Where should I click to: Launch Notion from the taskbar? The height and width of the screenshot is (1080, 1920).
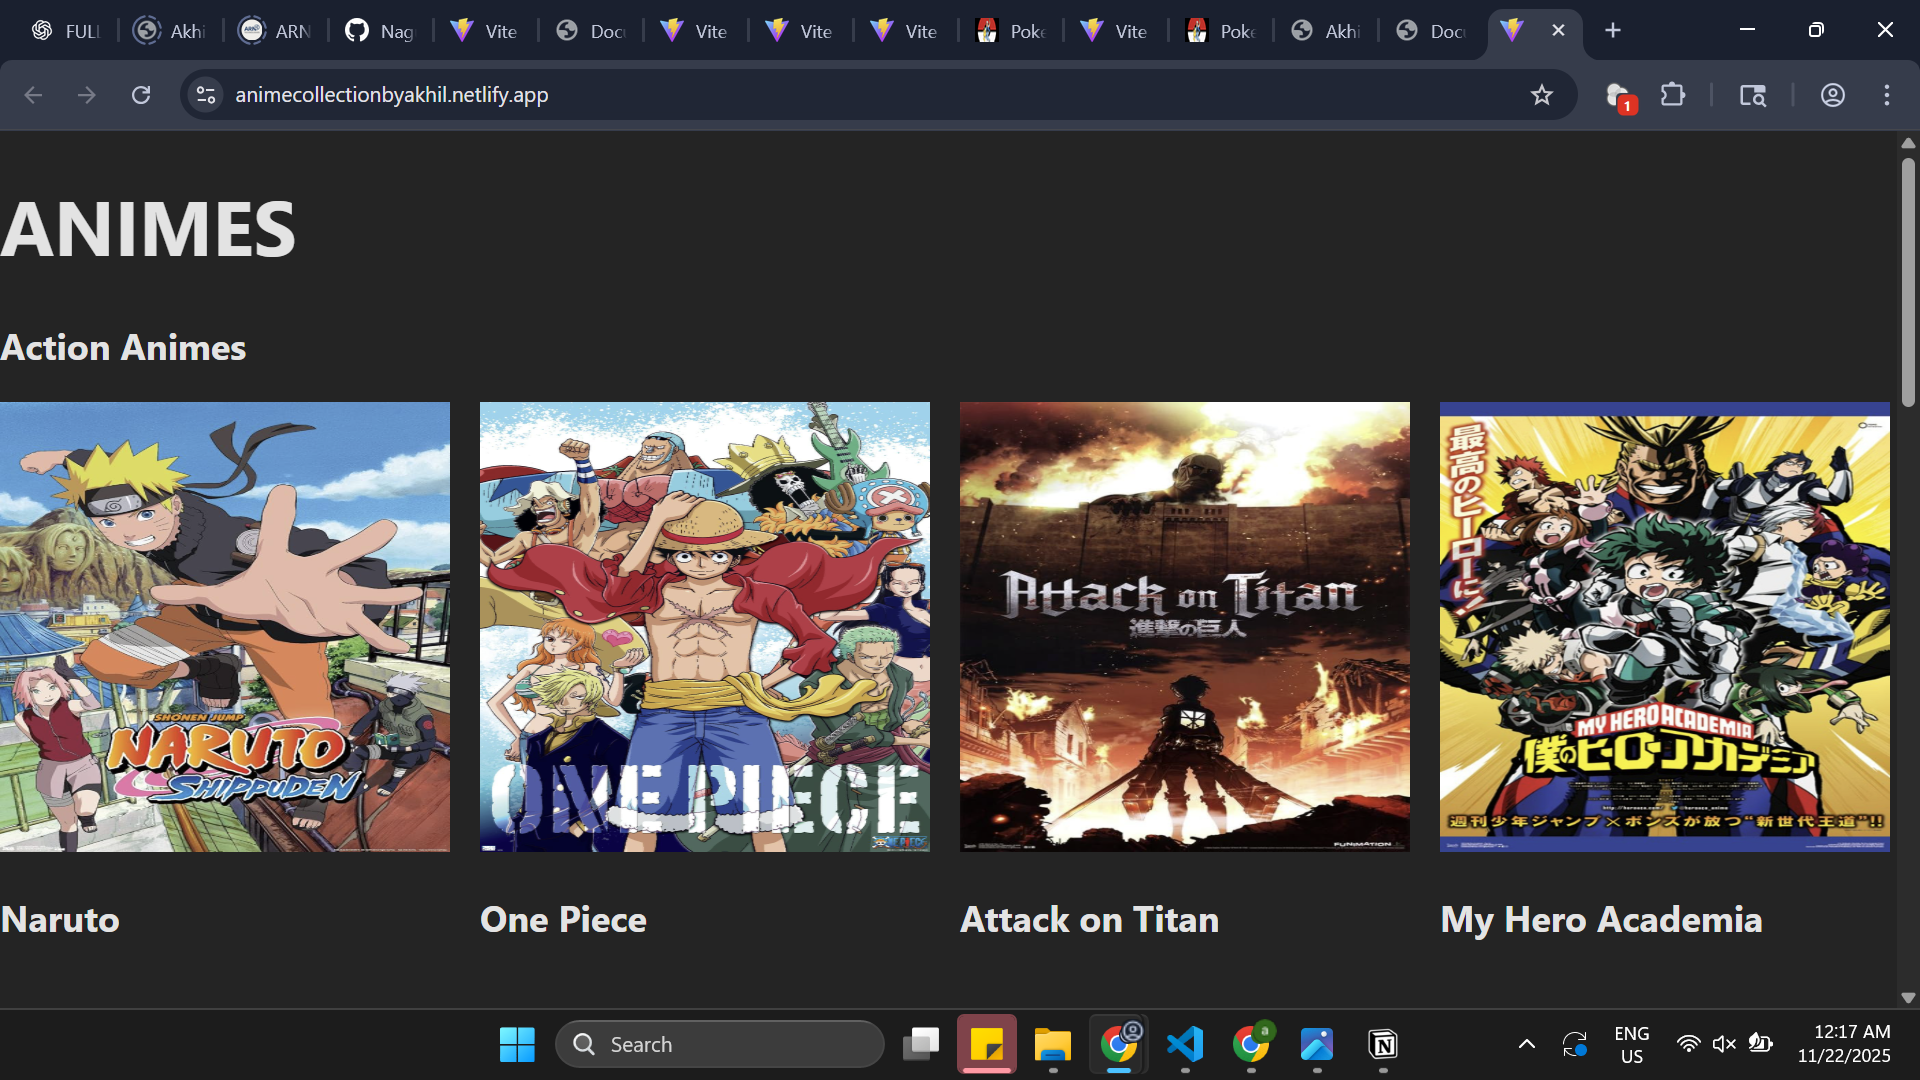(1383, 1043)
